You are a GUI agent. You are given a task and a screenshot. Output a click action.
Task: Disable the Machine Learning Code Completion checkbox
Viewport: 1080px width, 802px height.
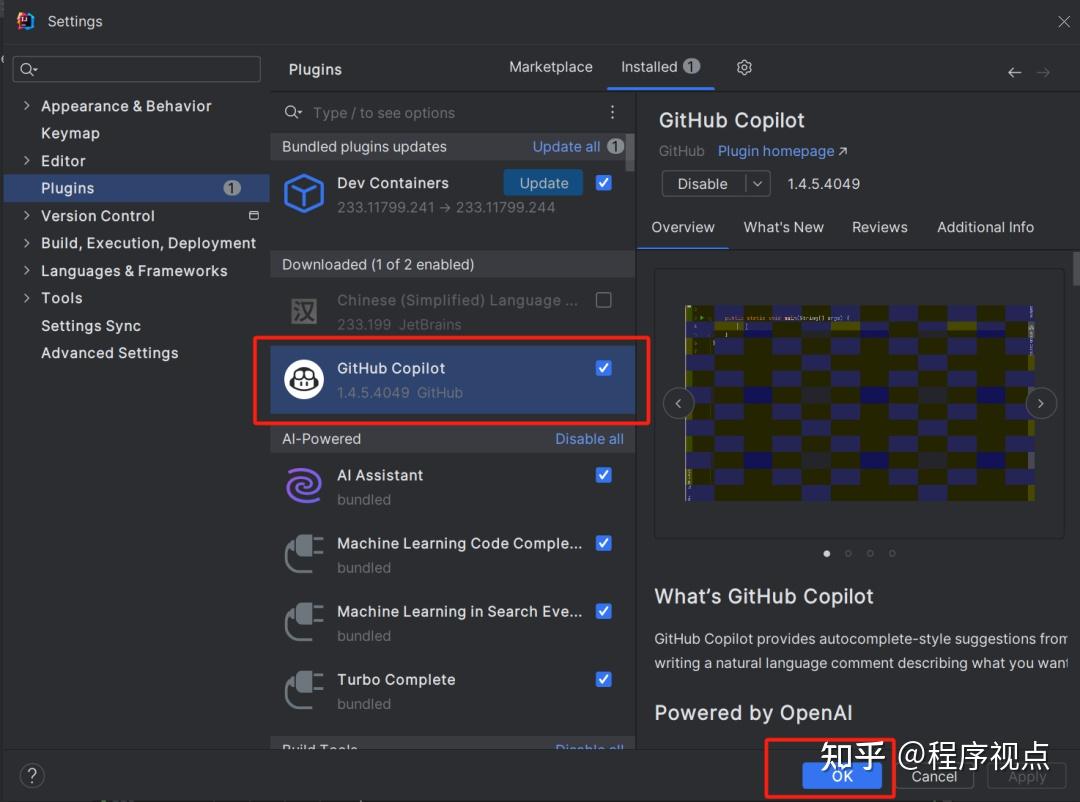(603, 543)
